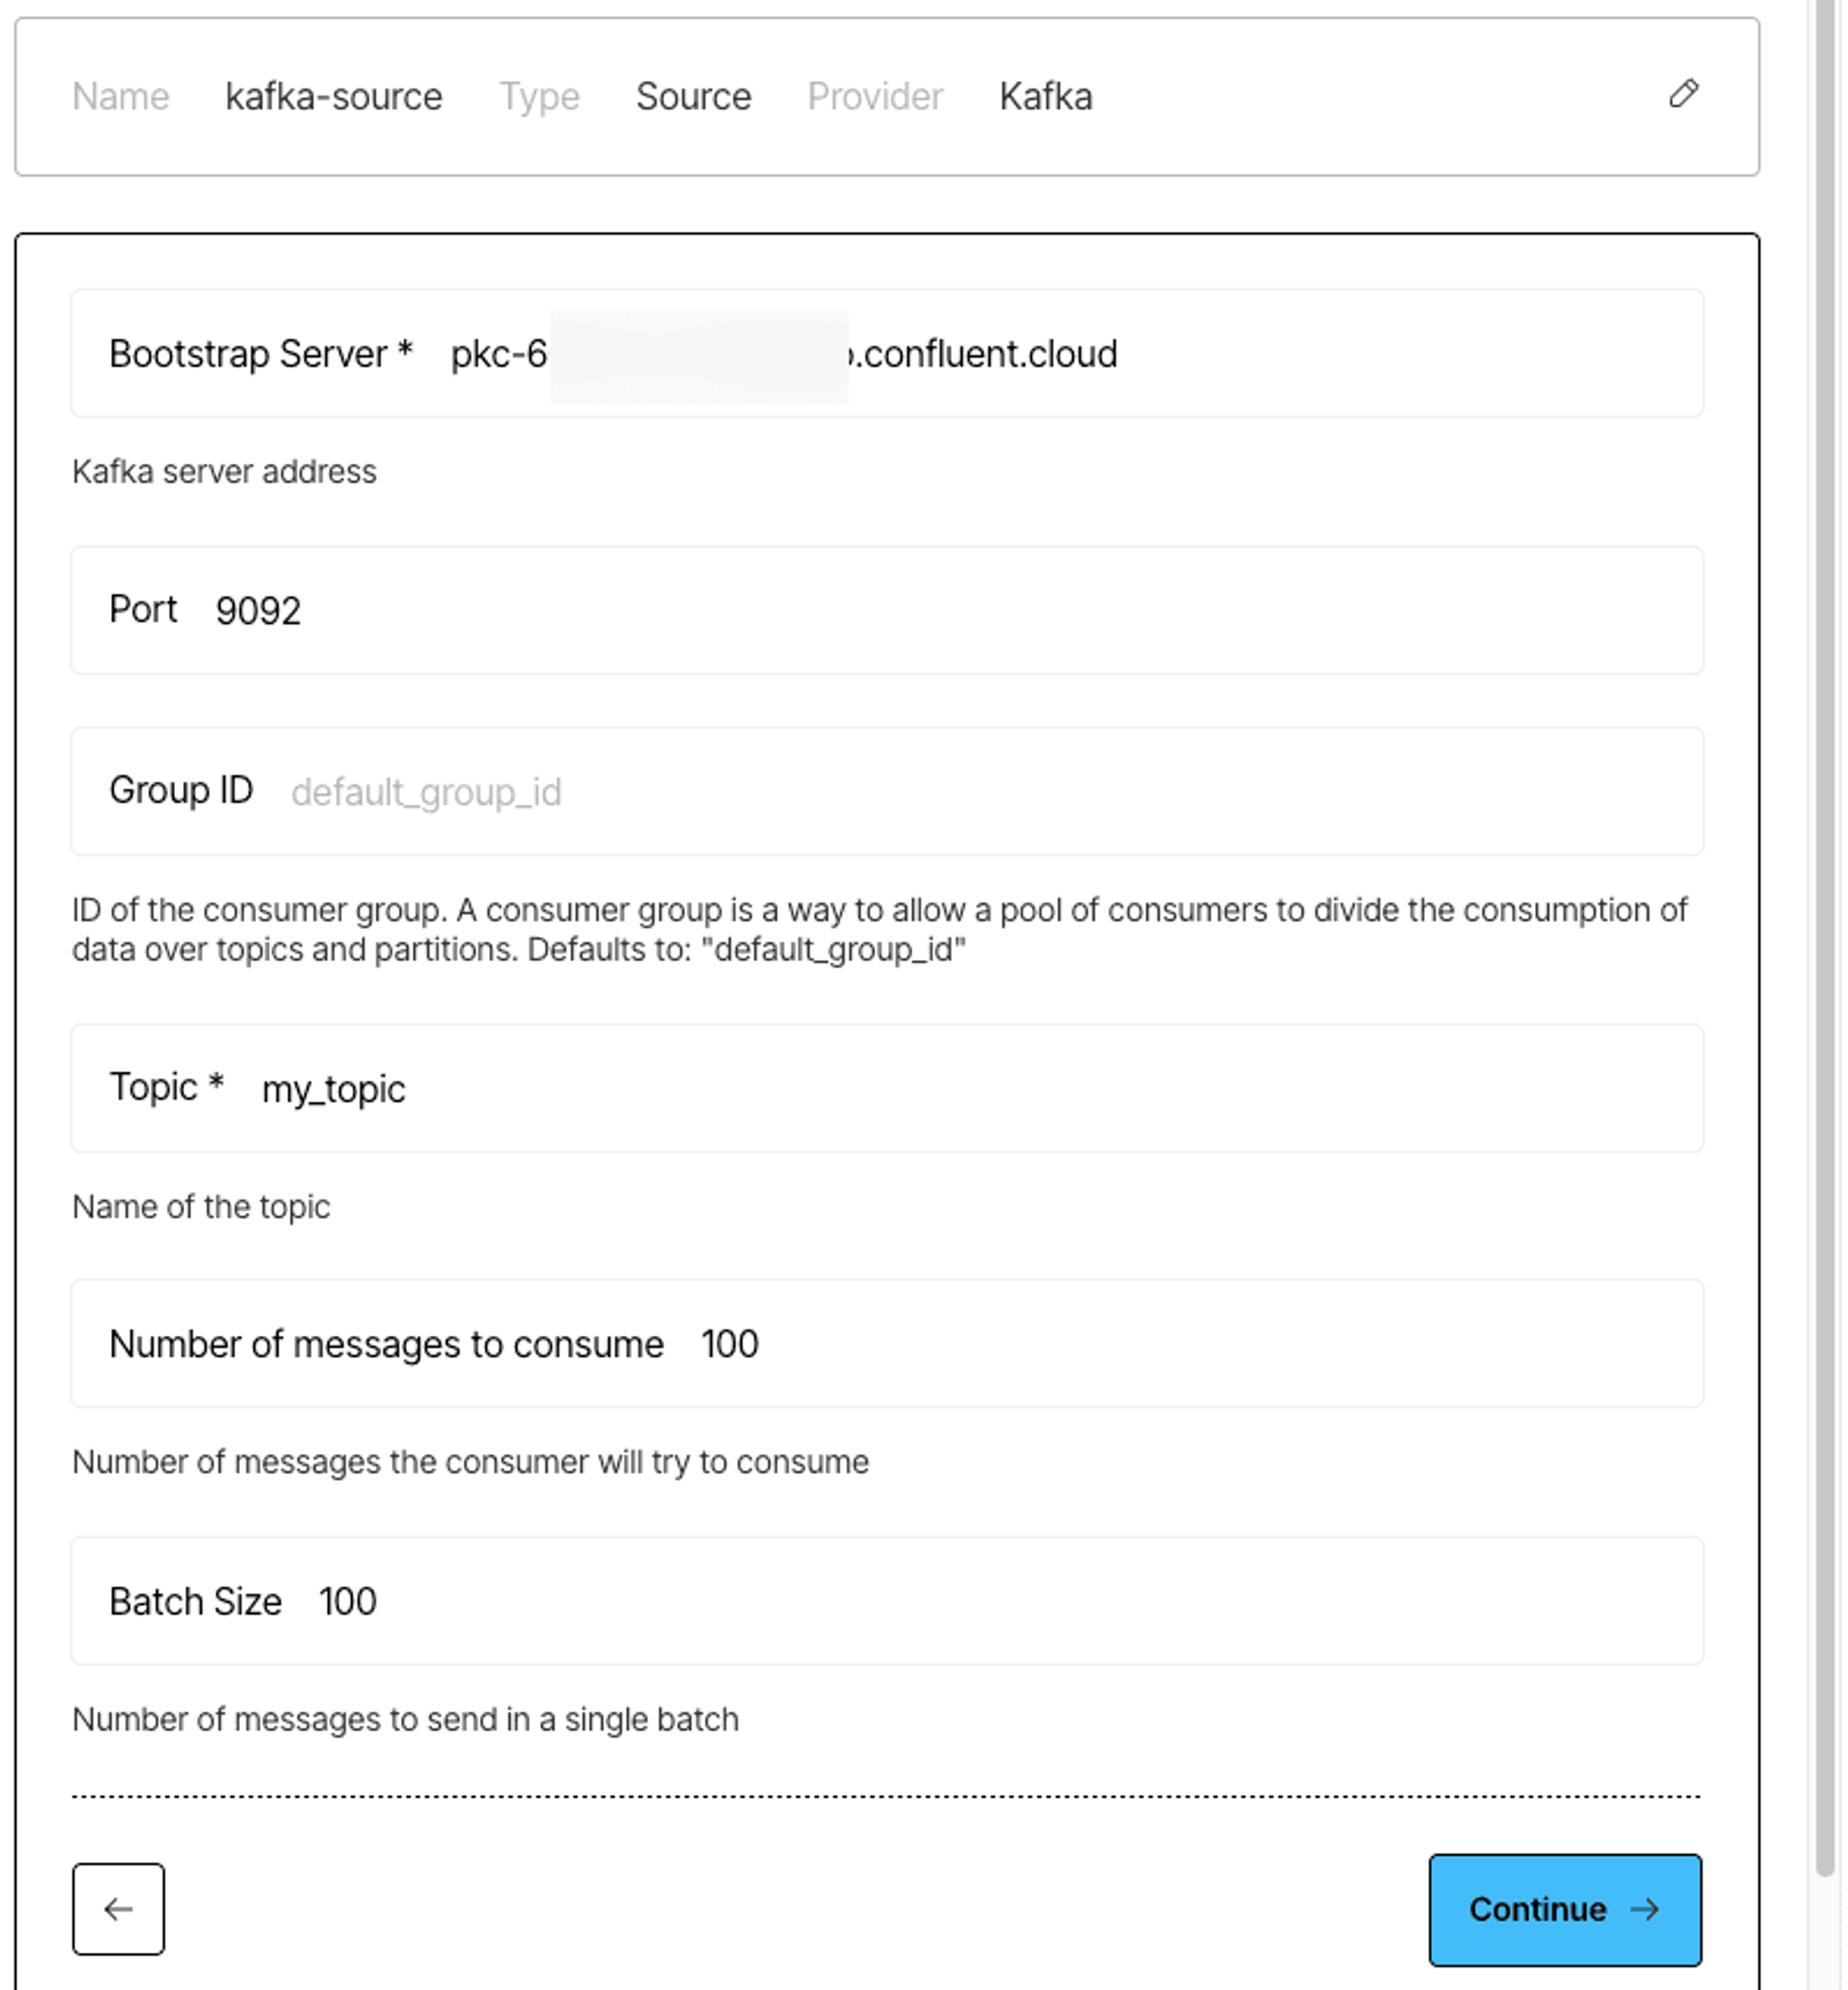1848x1990 pixels.
Task: Click the Continue button
Action: [1565, 1910]
